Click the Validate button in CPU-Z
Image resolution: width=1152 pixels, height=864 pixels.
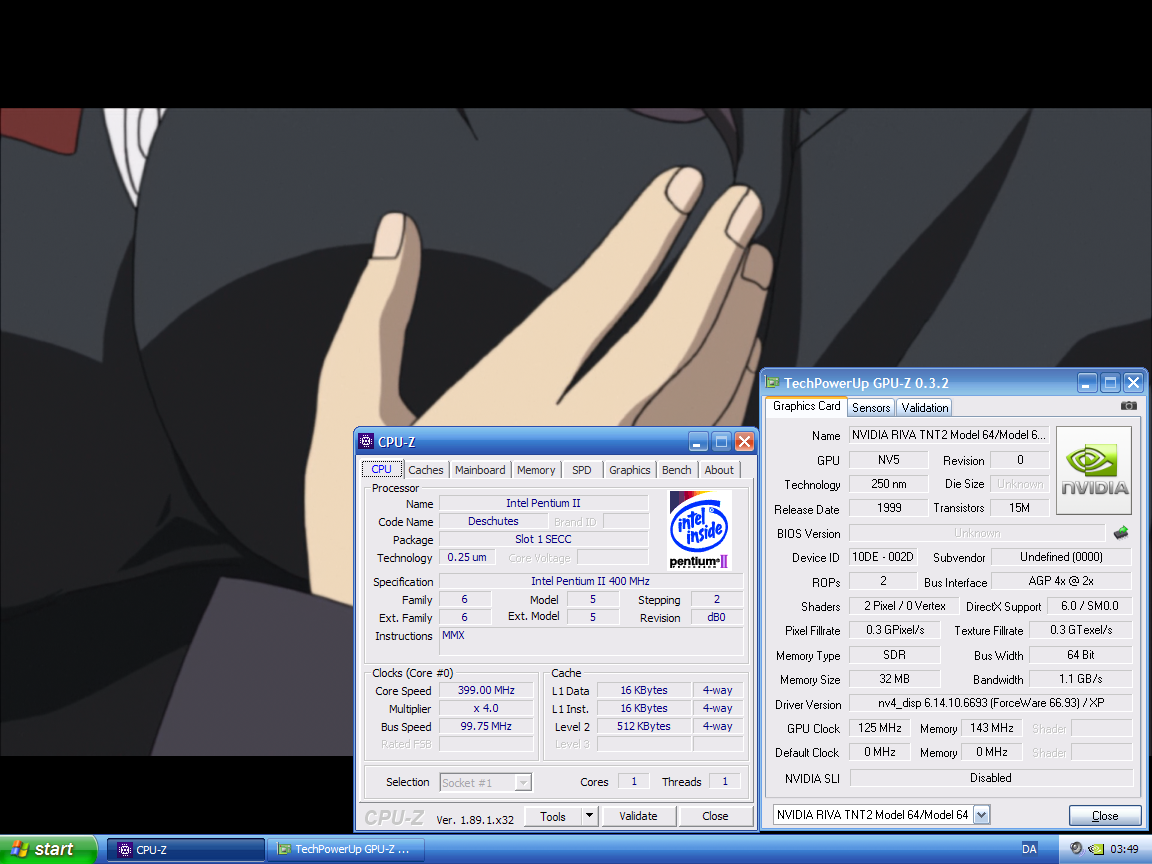[638, 816]
